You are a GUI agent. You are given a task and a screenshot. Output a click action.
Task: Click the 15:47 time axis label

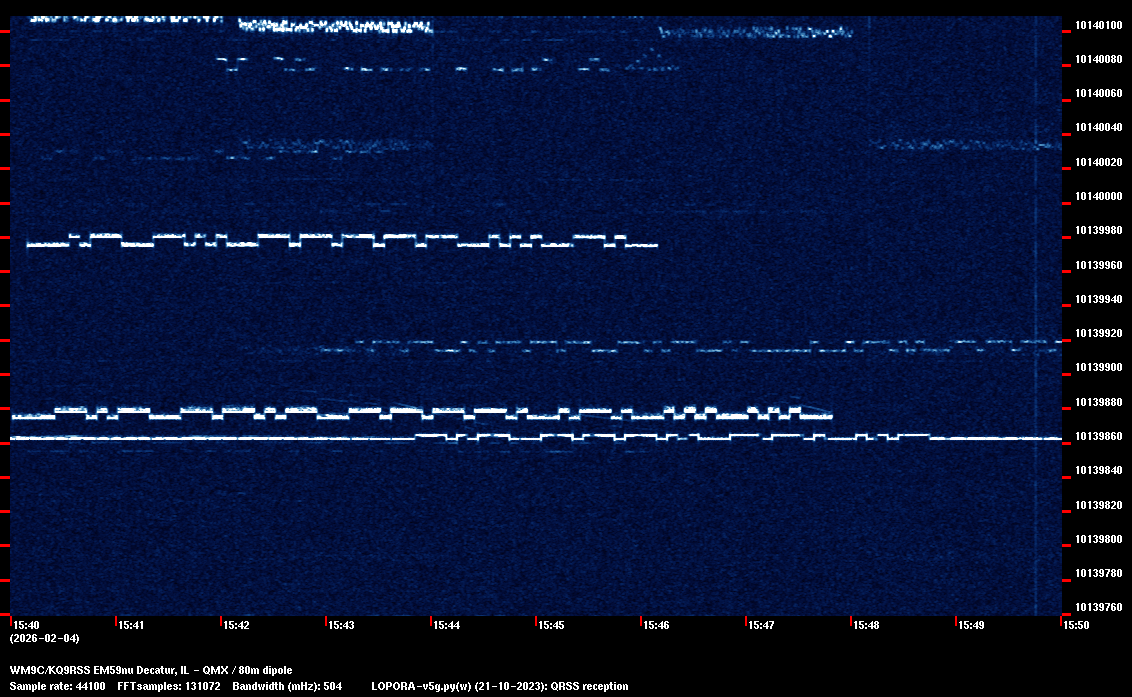point(761,625)
